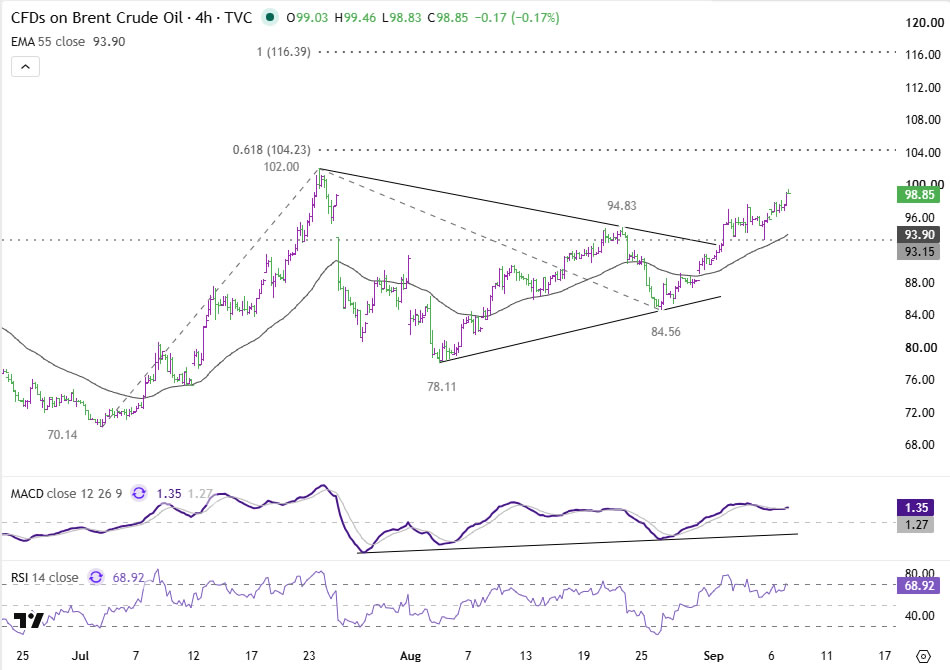Viewport: 950px width, 670px height.
Task: Click the gray 93.15 price label
Action: coord(918,251)
